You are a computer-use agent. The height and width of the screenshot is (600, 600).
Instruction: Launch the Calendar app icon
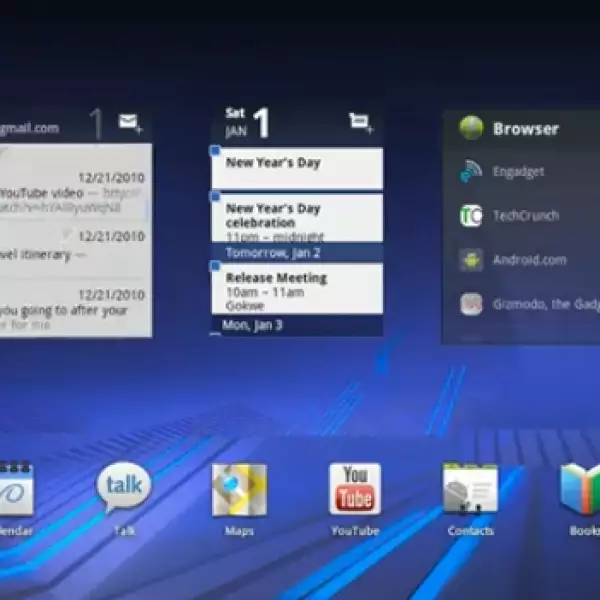[16, 489]
